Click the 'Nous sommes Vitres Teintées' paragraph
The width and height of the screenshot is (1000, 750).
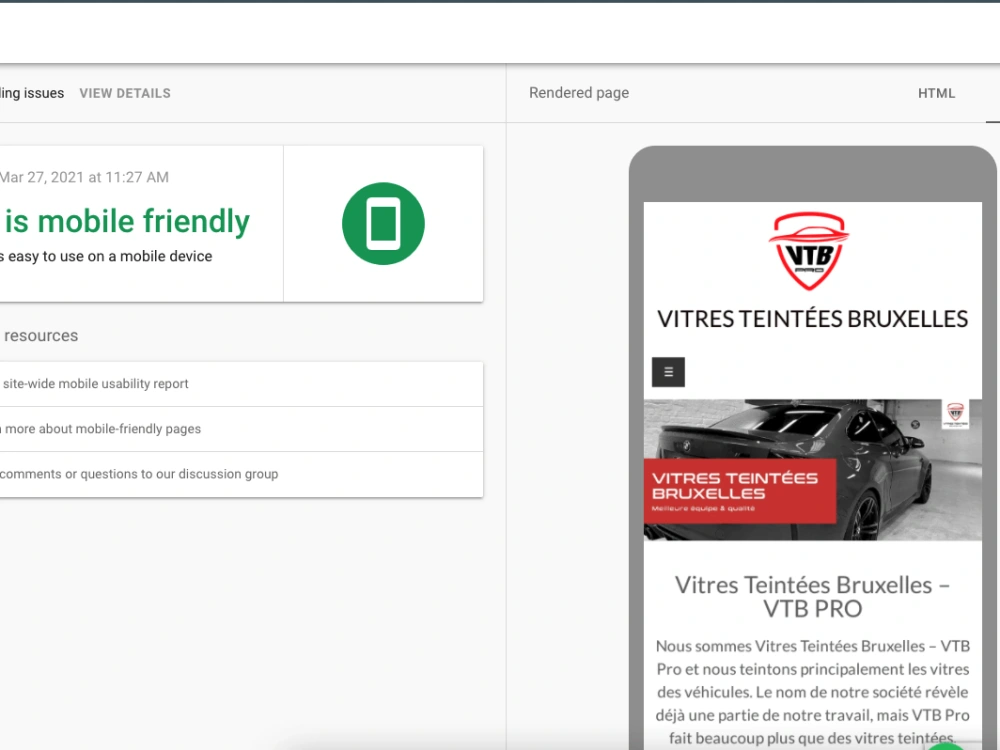[812, 692]
